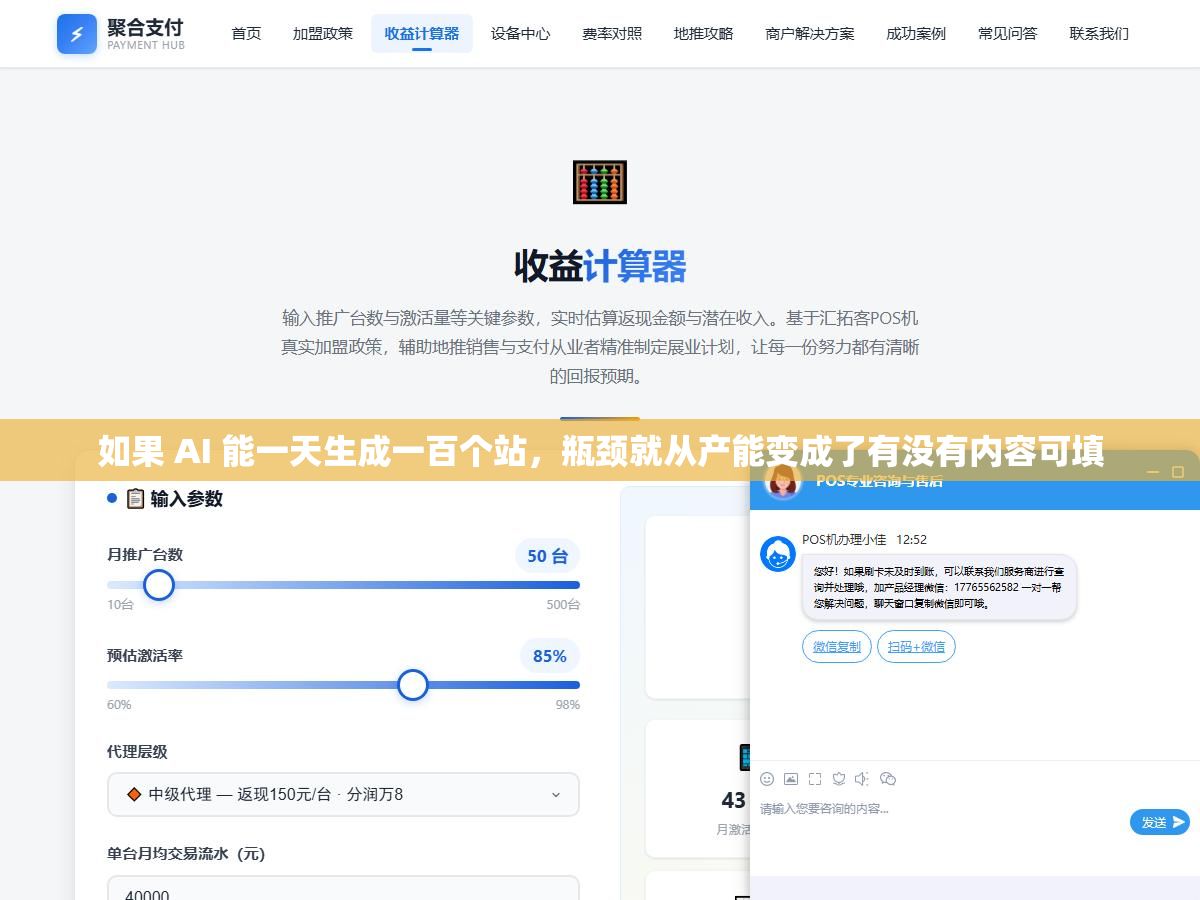1200x900 pixels.
Task: Click the 98% maximum label
Action: 568,705
